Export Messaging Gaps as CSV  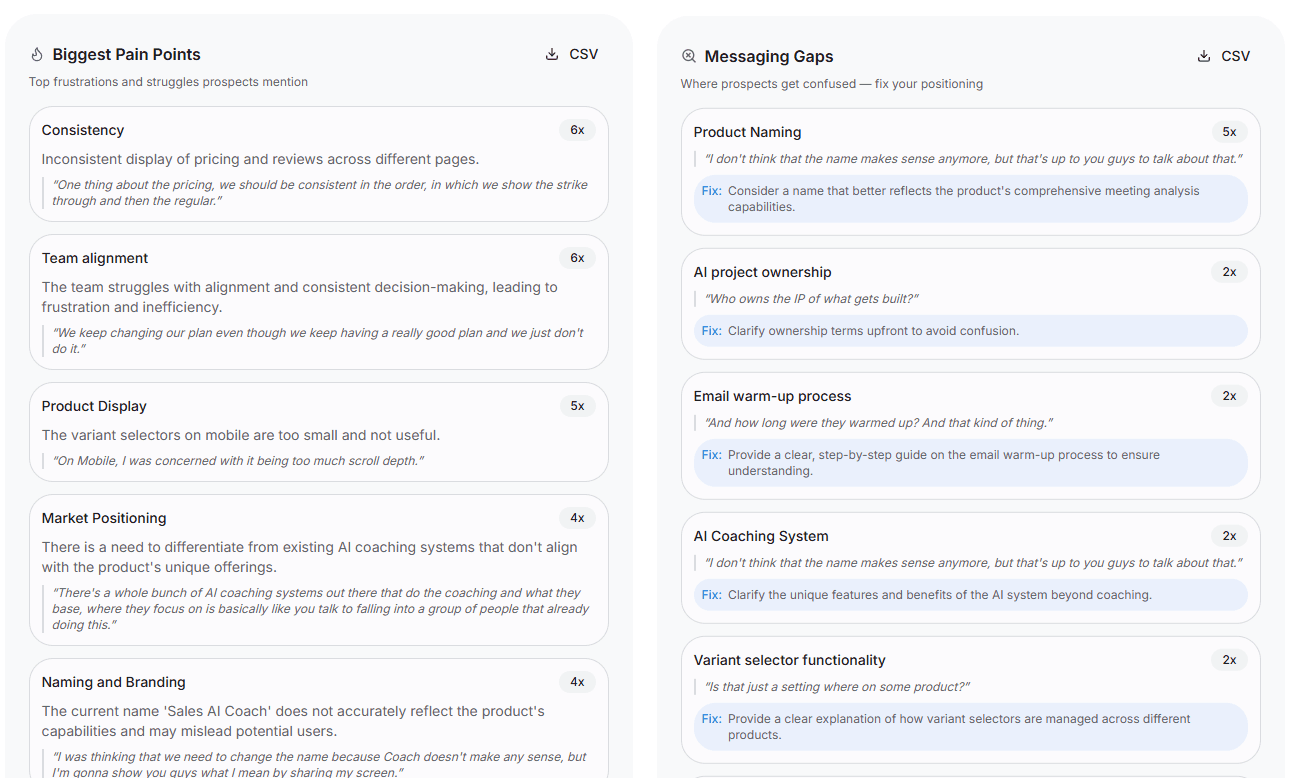[x=1224, y=56]
